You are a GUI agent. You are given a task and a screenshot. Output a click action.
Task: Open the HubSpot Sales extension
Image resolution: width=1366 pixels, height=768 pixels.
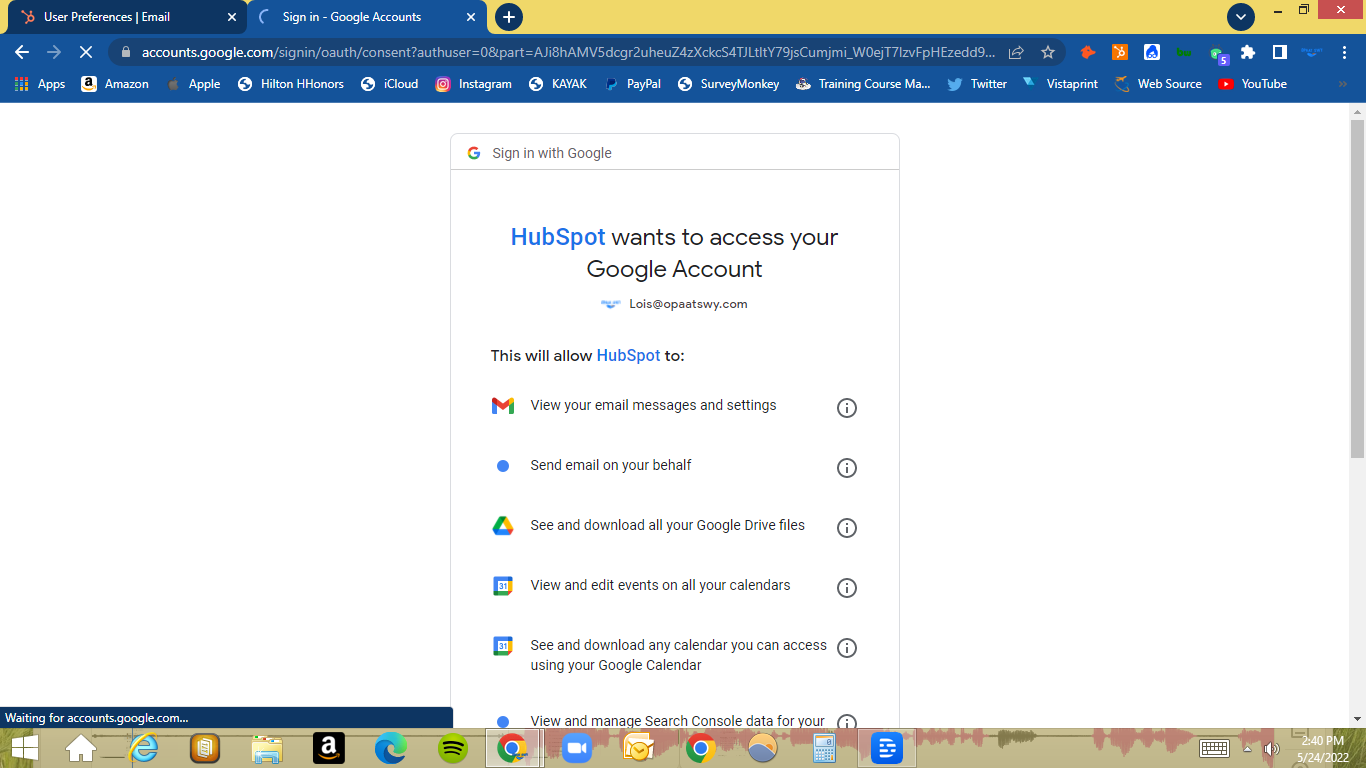pyautogui.click(x=1120, y=52)
